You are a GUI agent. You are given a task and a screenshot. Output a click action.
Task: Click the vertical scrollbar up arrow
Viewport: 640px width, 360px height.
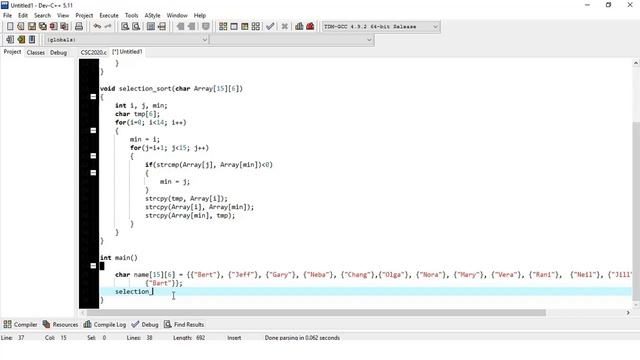point(636,63)
